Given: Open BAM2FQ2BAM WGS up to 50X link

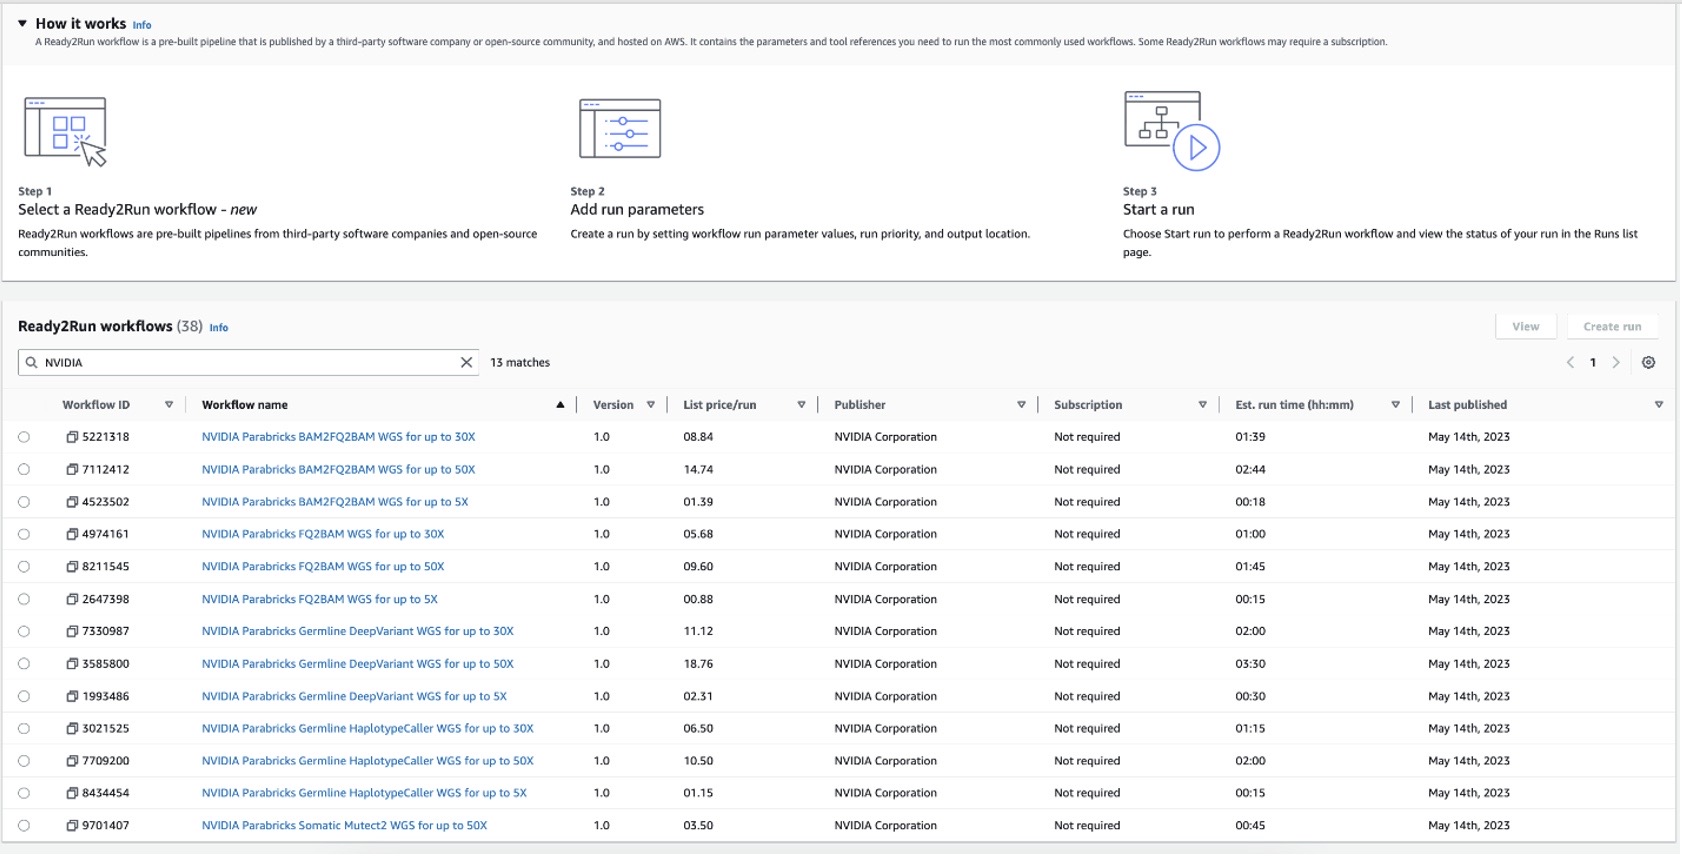Looking at the screenshot, I should [338, 469].
